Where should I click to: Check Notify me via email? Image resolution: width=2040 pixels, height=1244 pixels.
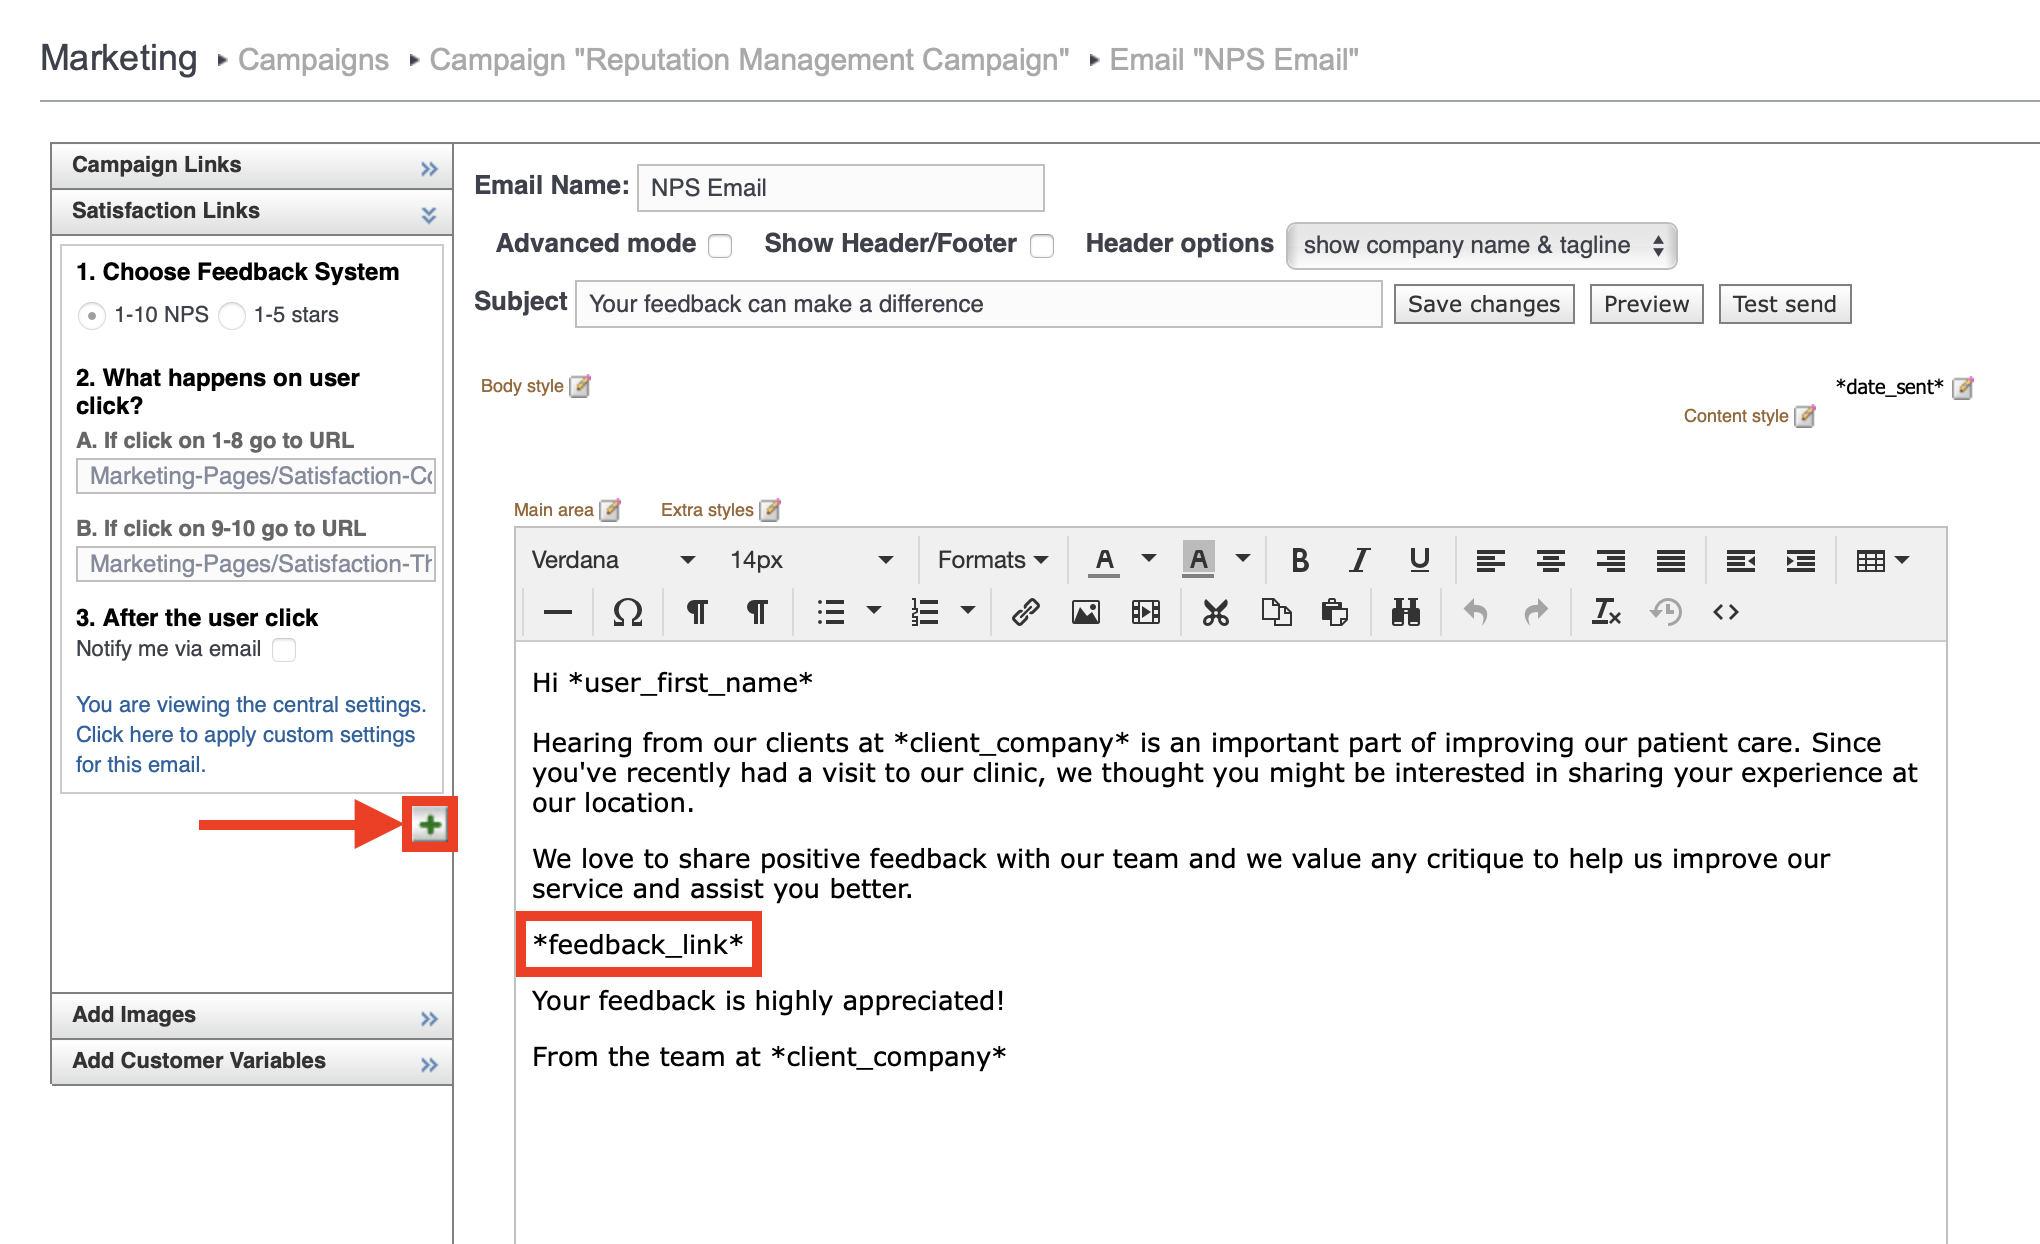click(284, 650)
